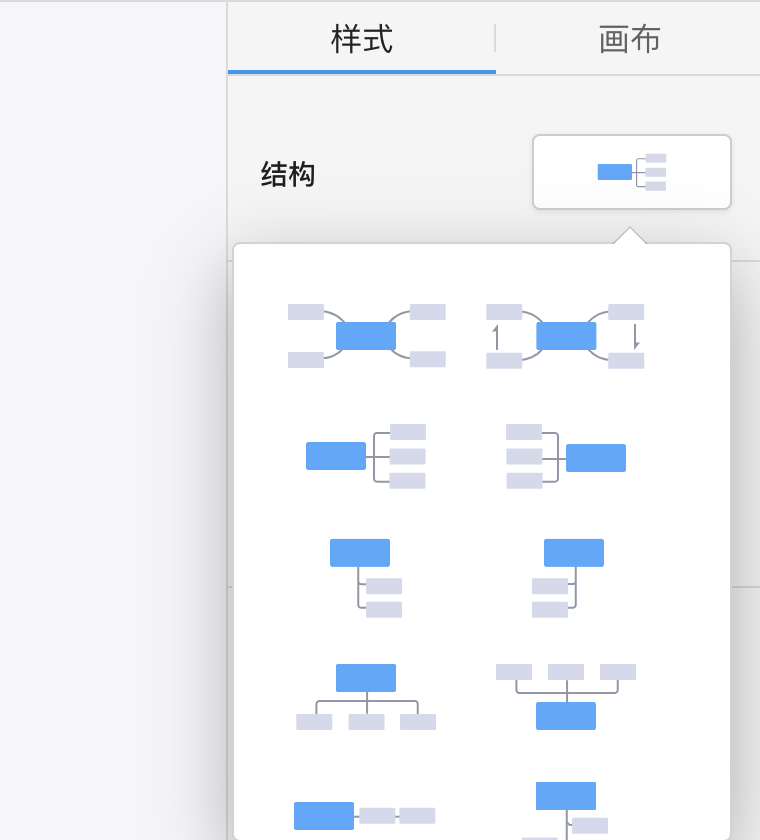This screenshot has height=840, width=760.
Task: Pick the upward org chart structure
Action: coord(566,697)
